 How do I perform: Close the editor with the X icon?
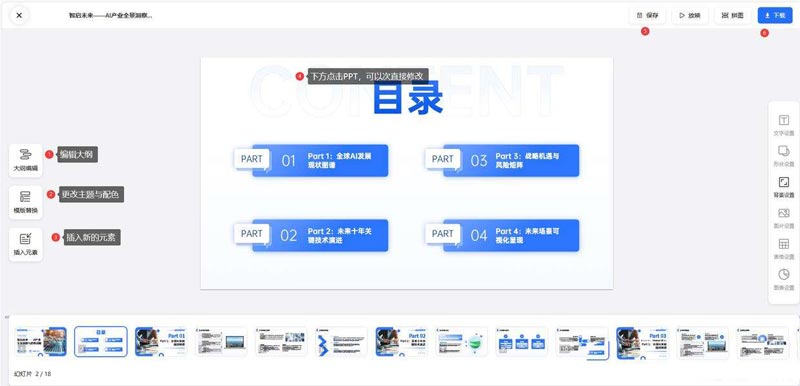pos(19,15)
